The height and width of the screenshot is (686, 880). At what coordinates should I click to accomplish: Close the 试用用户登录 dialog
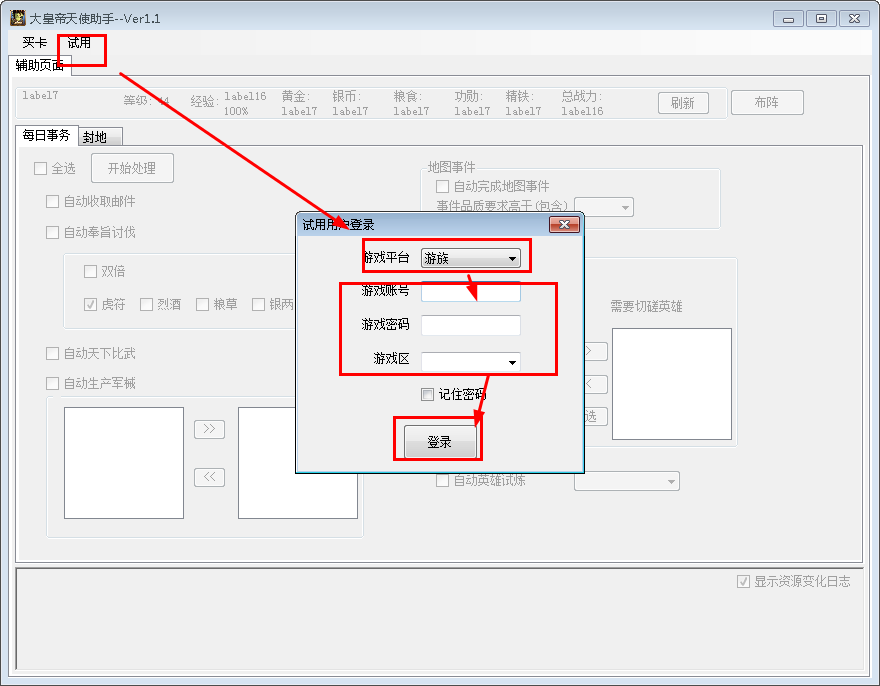(563, 225)
